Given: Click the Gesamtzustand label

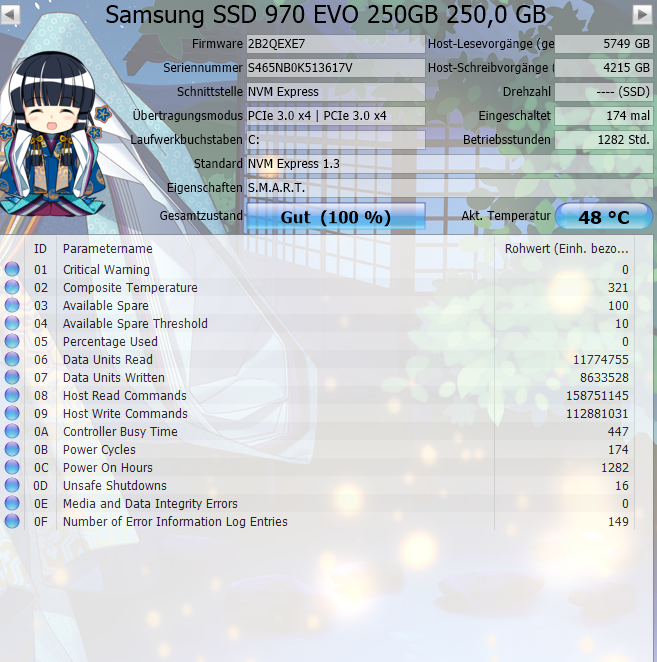Looking at the screenshot, I should pos(201,216).
